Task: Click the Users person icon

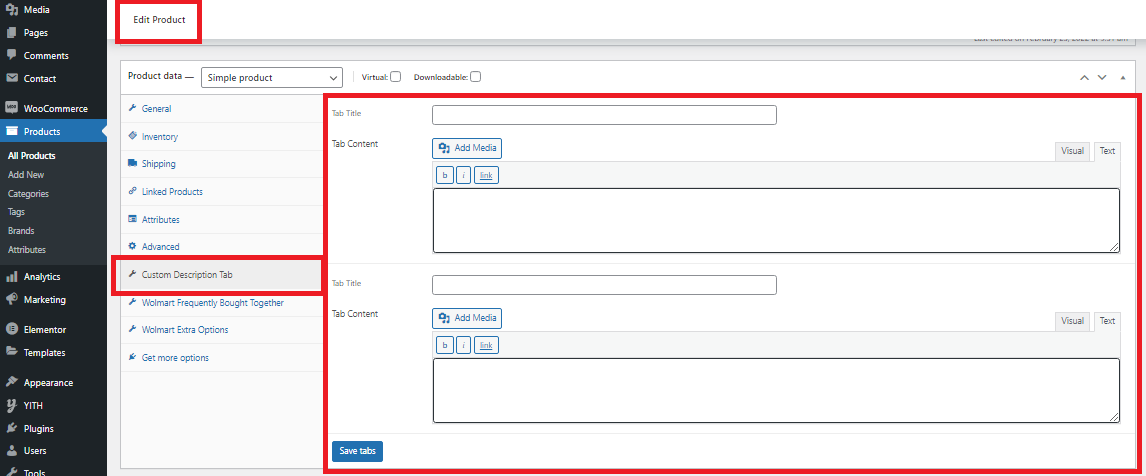Action: click(x=12, y=451)
